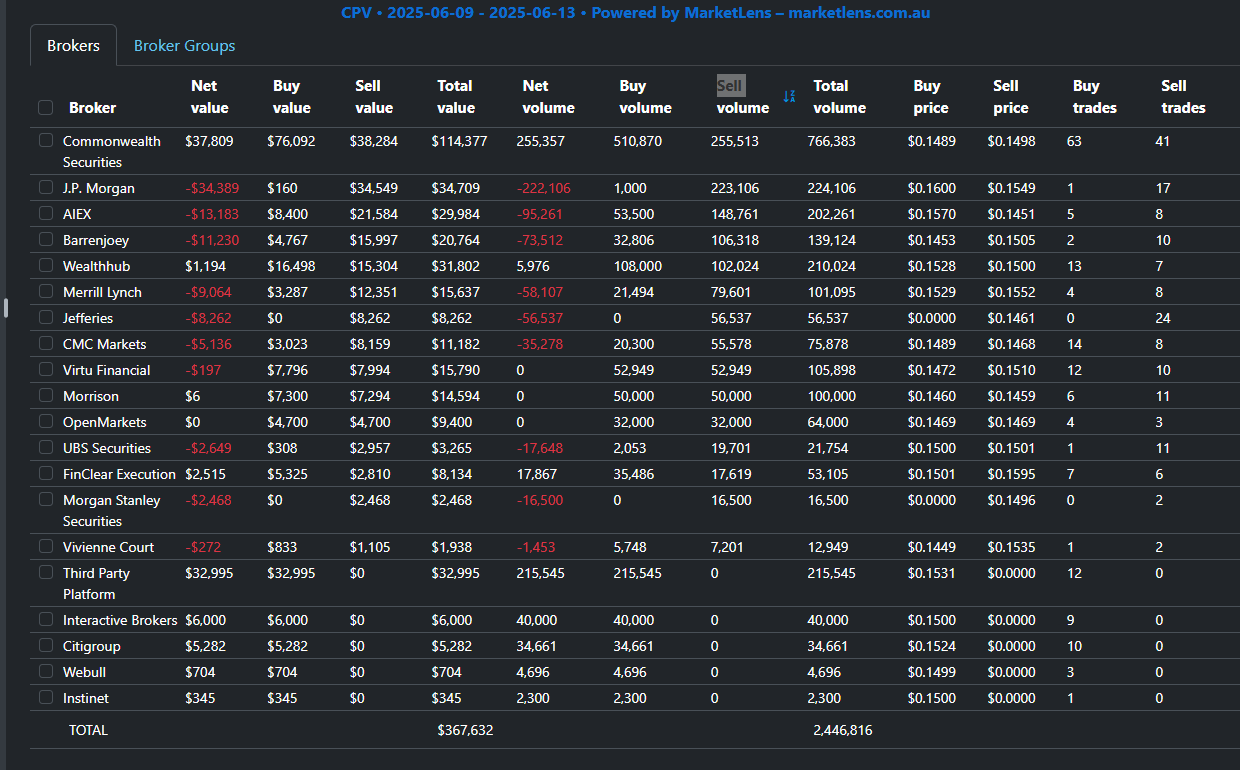
Task: Check the Virtu Financial row checkbox
Action: tap(45, 369)
